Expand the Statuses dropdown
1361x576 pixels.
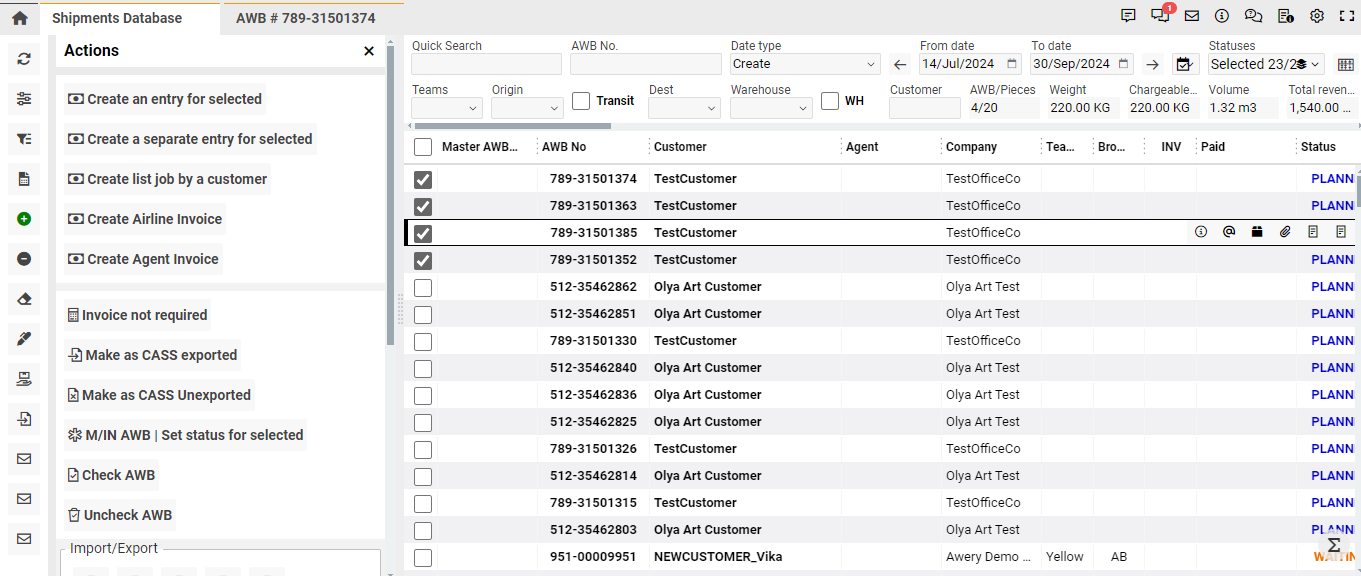[x=1265, y=64]
